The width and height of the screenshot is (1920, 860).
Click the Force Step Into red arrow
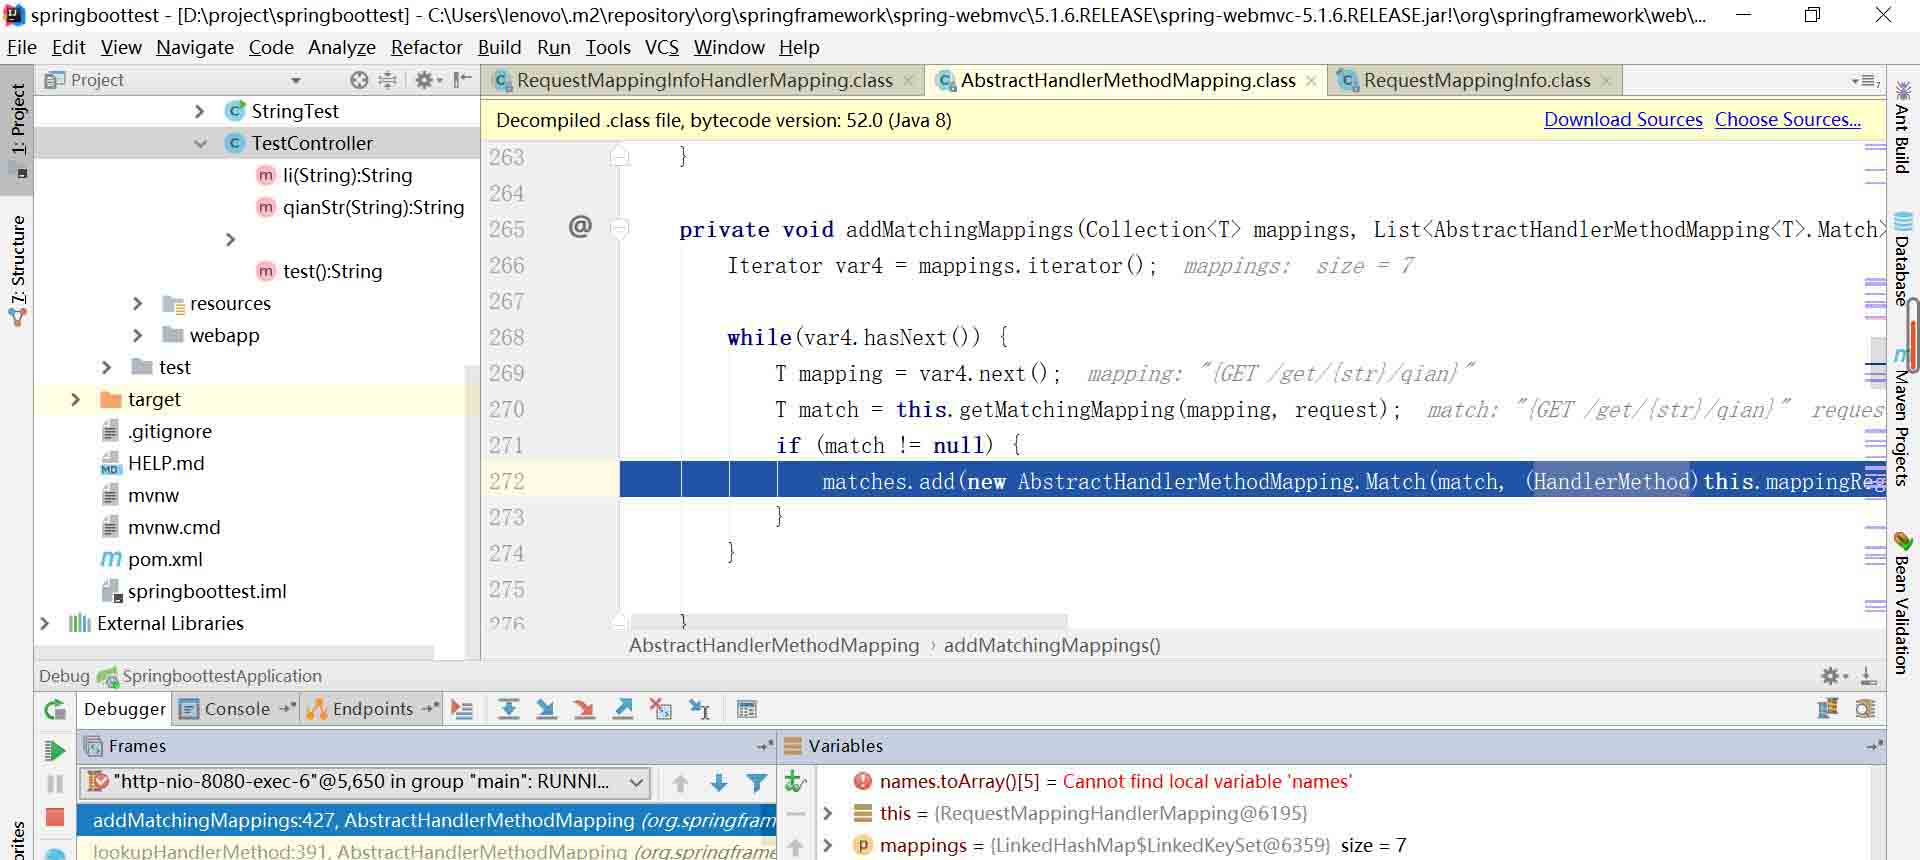[584, 709]
